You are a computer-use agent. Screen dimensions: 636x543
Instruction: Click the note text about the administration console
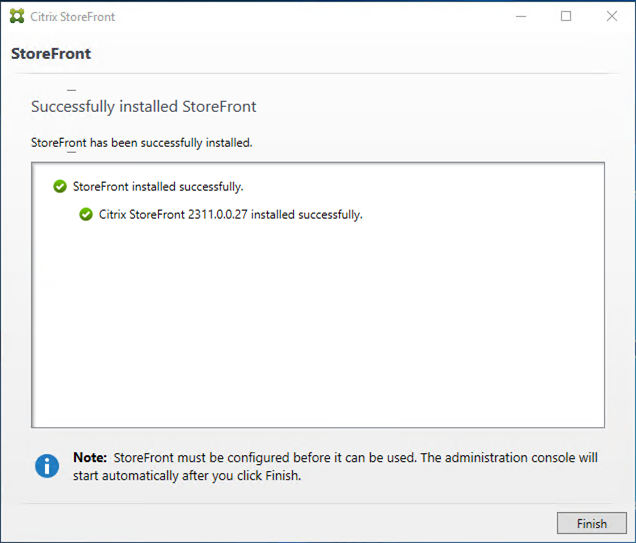click(x=335, y=466)
